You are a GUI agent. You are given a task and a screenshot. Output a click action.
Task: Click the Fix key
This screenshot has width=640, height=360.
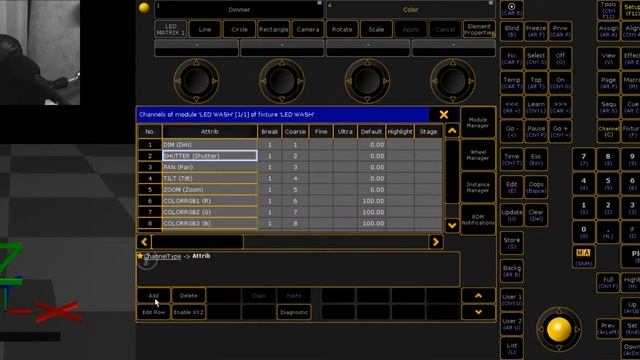[511, 58]
